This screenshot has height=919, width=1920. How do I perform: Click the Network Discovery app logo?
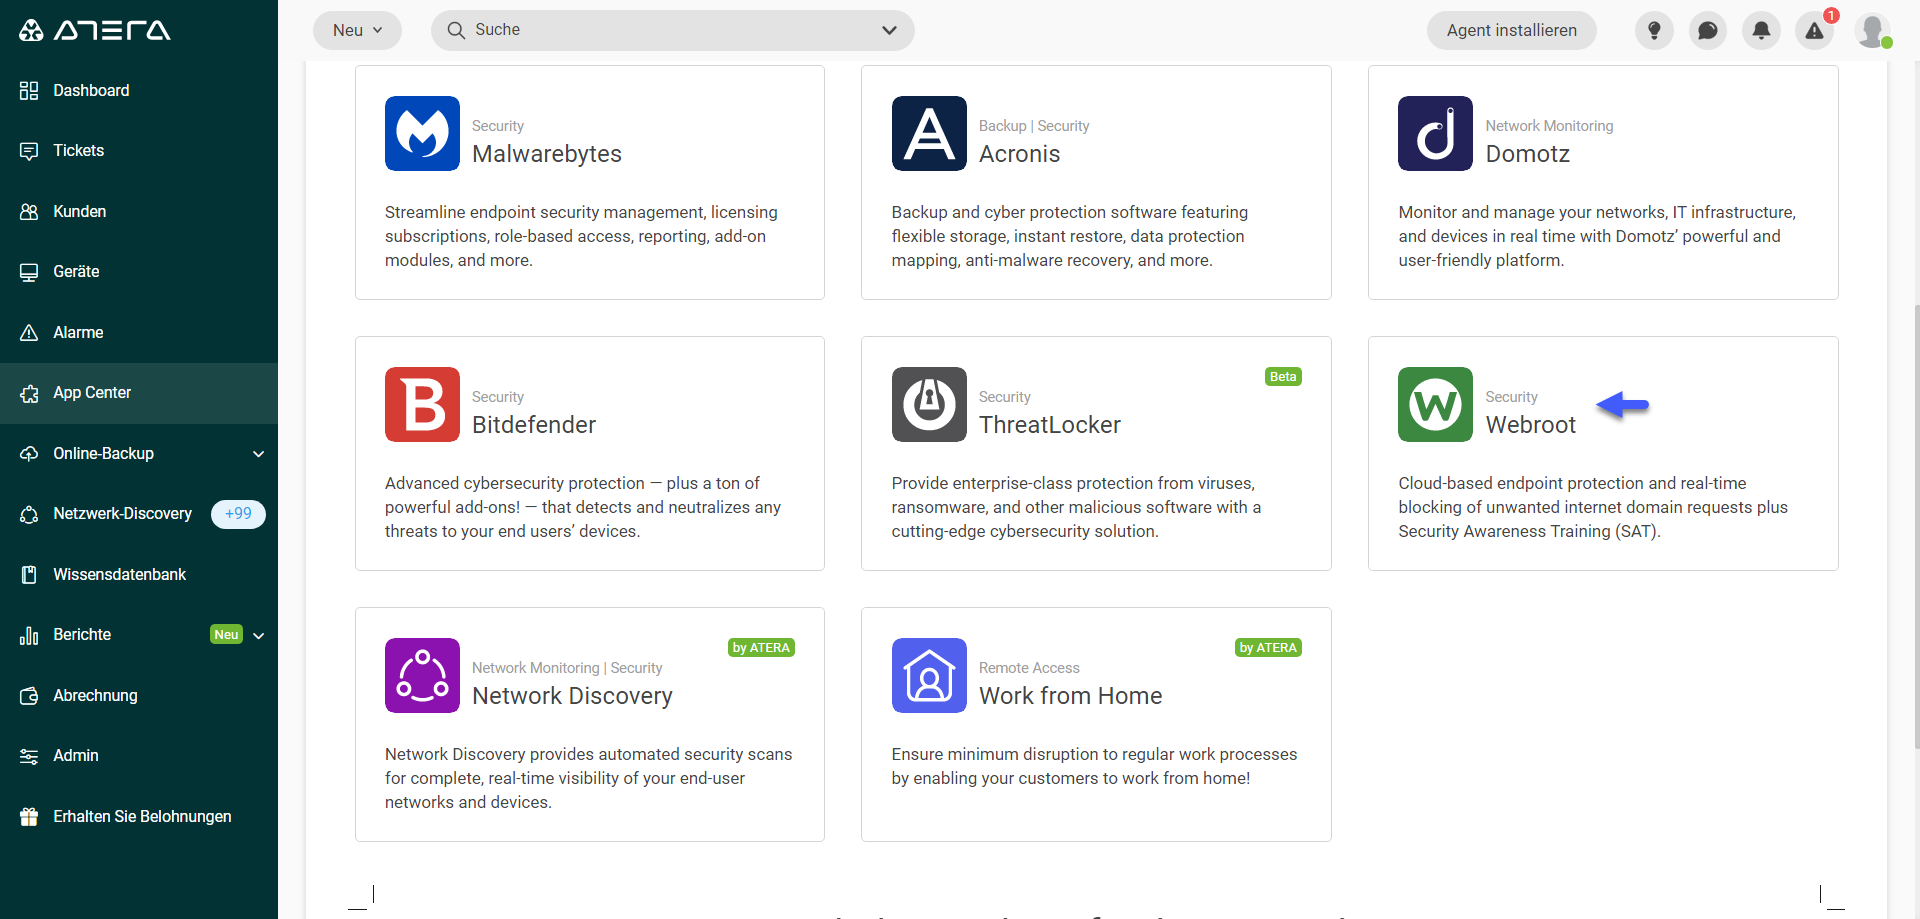422,675
